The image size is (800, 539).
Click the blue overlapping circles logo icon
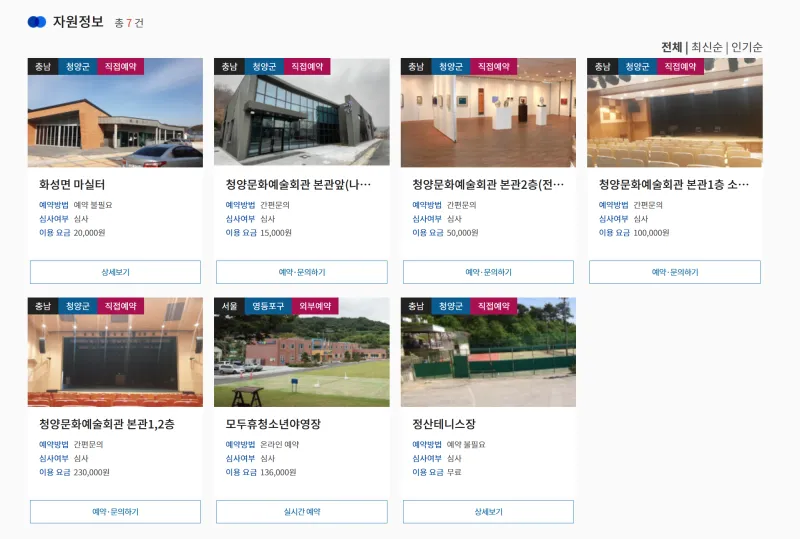point(37,22)
